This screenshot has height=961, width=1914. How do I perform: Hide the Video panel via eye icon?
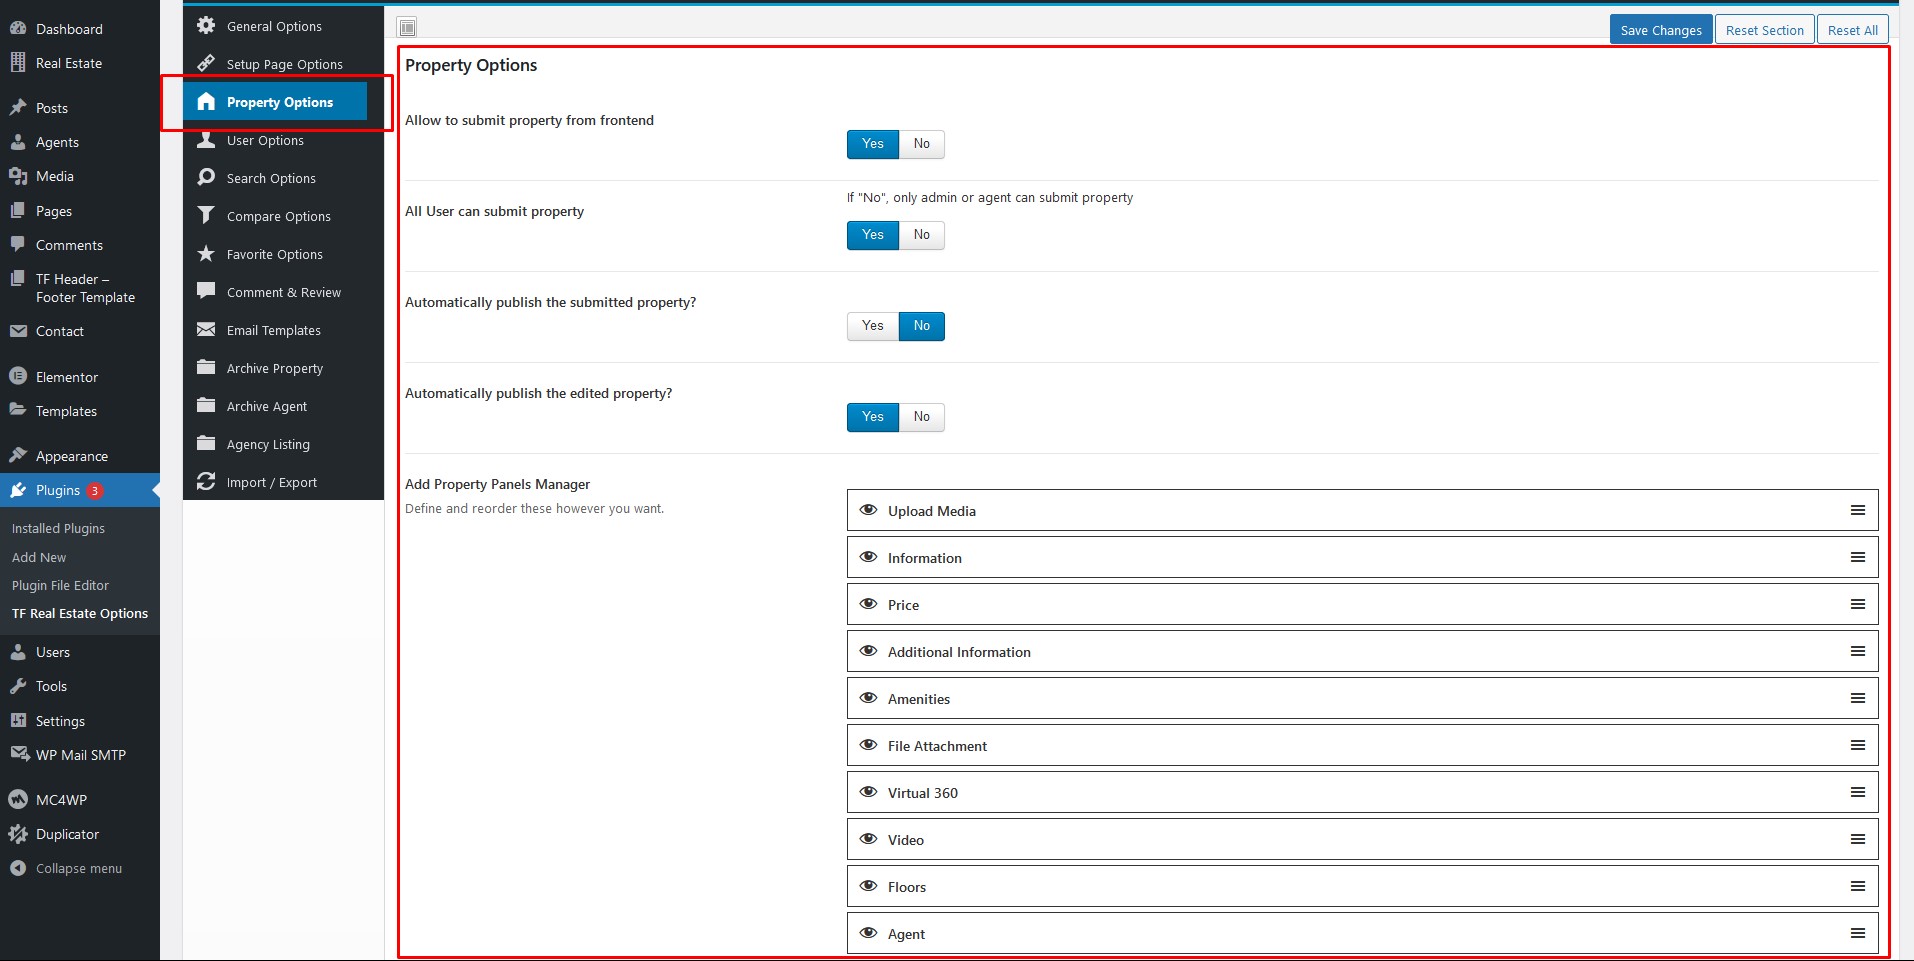(869, 839)
